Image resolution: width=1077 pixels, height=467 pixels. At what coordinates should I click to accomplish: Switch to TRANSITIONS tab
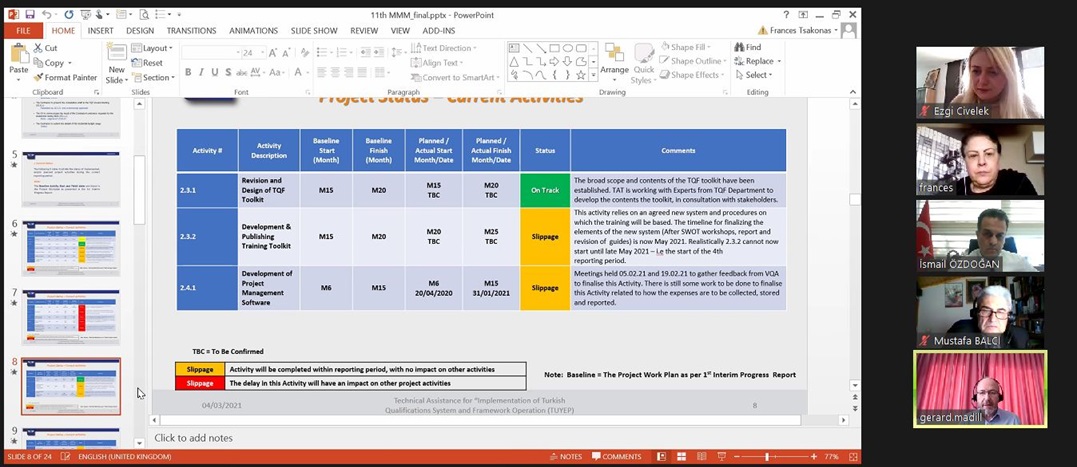(192, 31)
